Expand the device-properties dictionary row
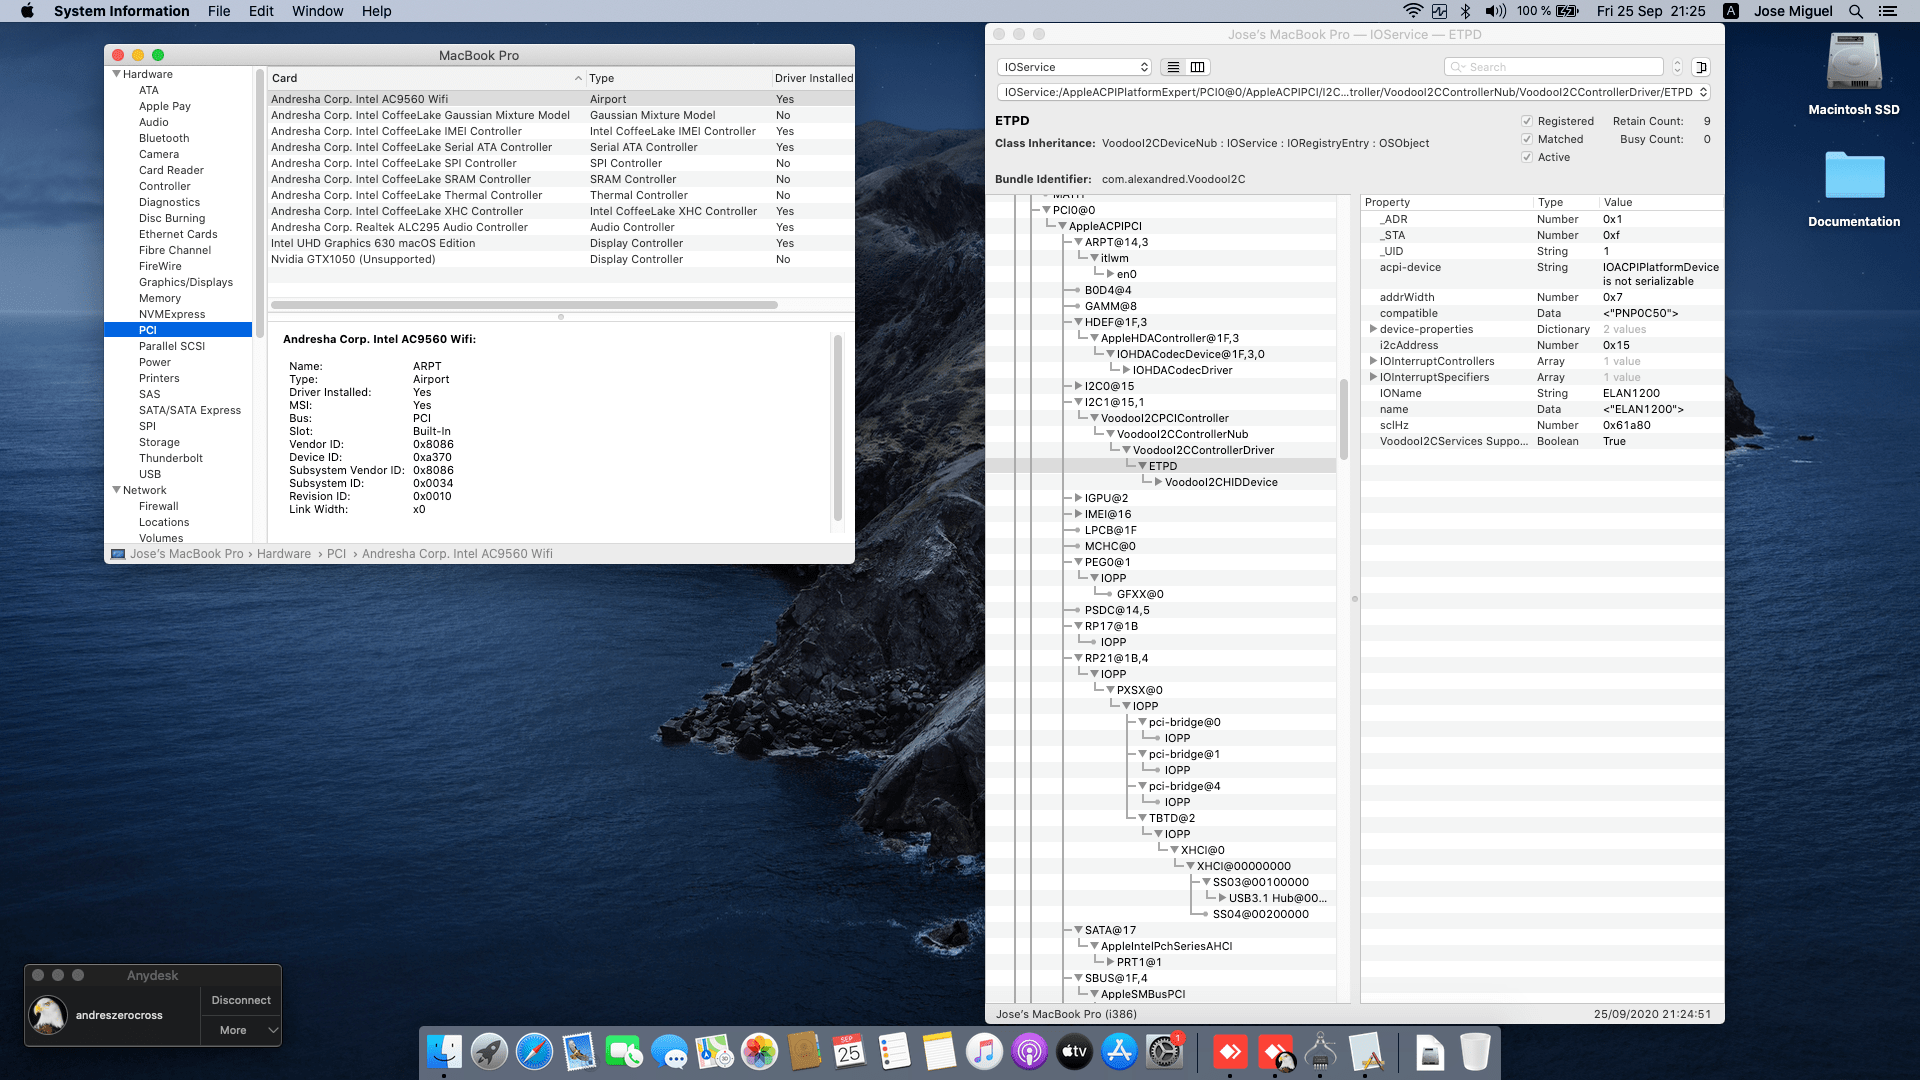The height and width of the screenshot is (1080, 1920). point(1373,329)
